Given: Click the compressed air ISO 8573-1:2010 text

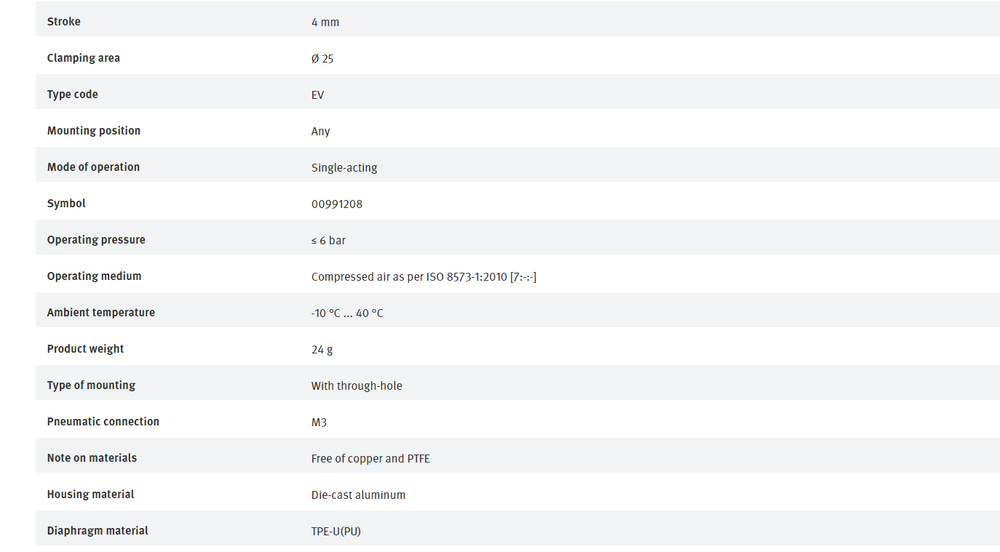Looking at the screenshot, I should coord(424,277).
